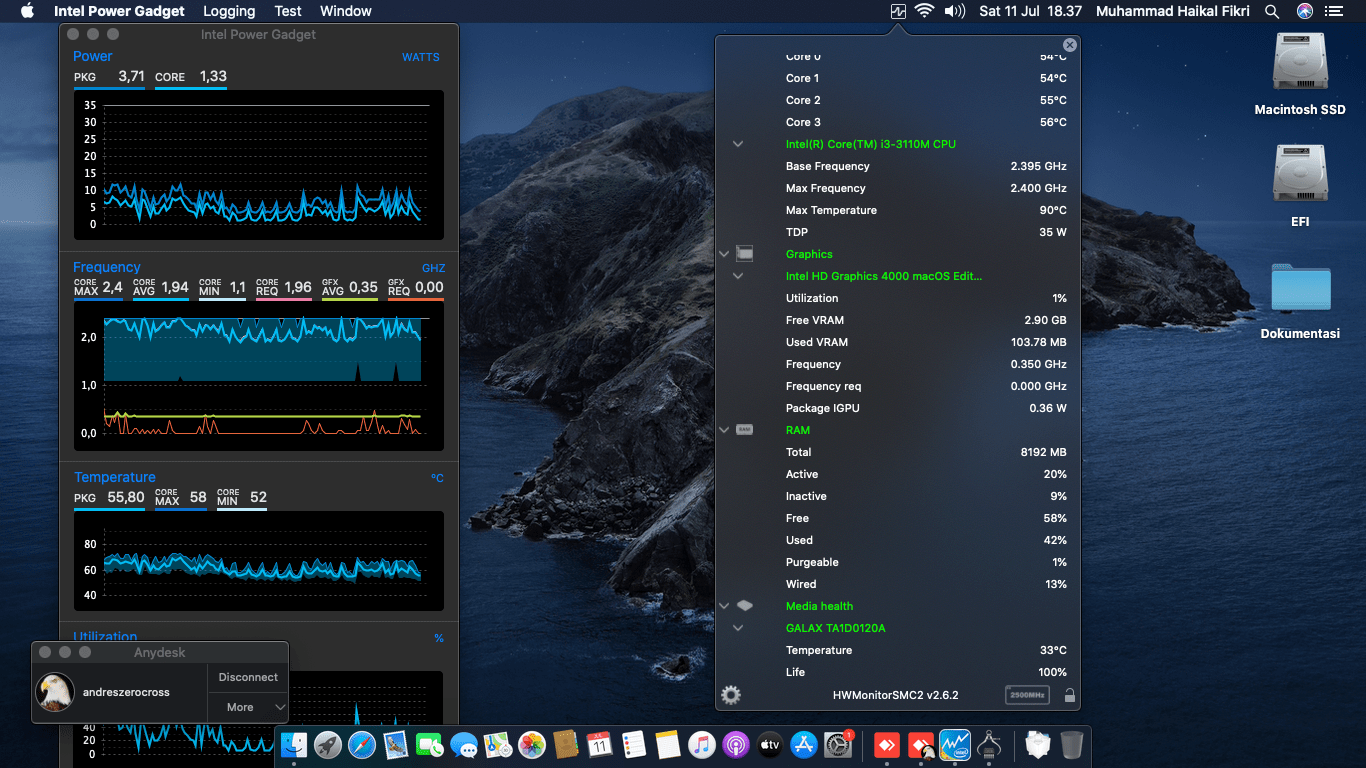Screen dimensions: 1366x768
Task: Open the Logging menu
Action: pyautogui.click(x=229, y=11)
